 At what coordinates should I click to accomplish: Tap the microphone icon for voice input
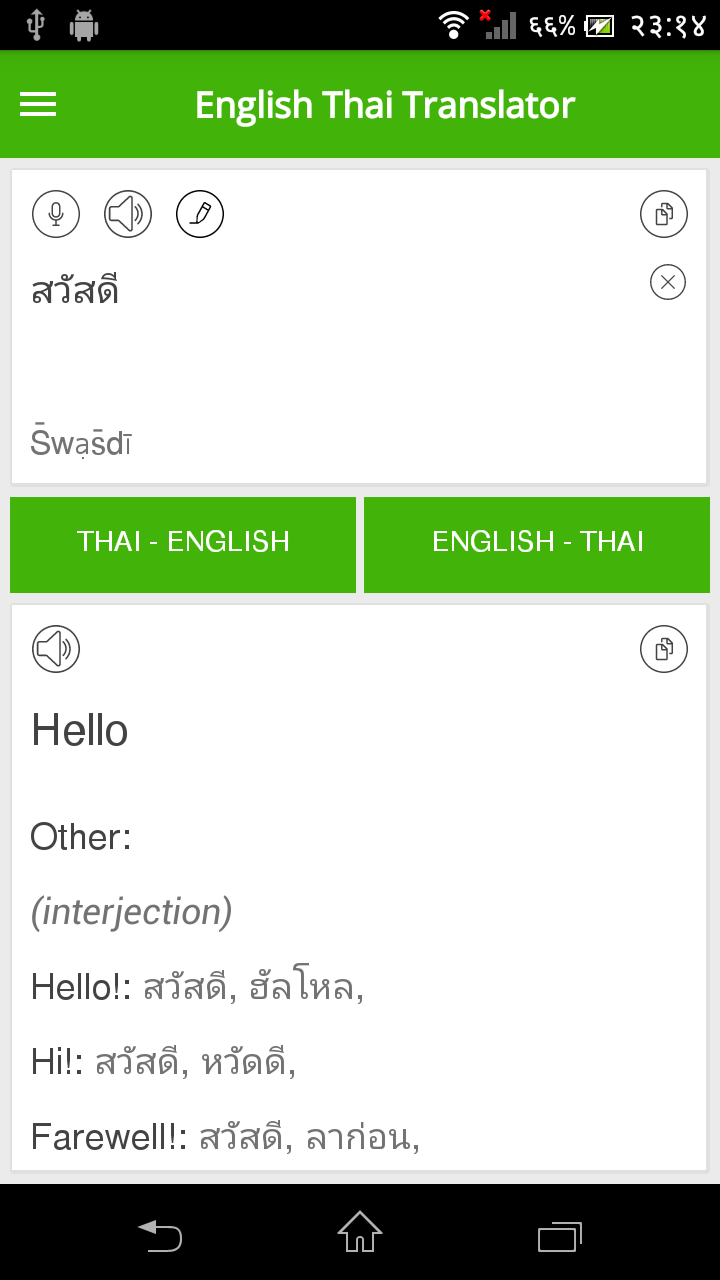55,213
